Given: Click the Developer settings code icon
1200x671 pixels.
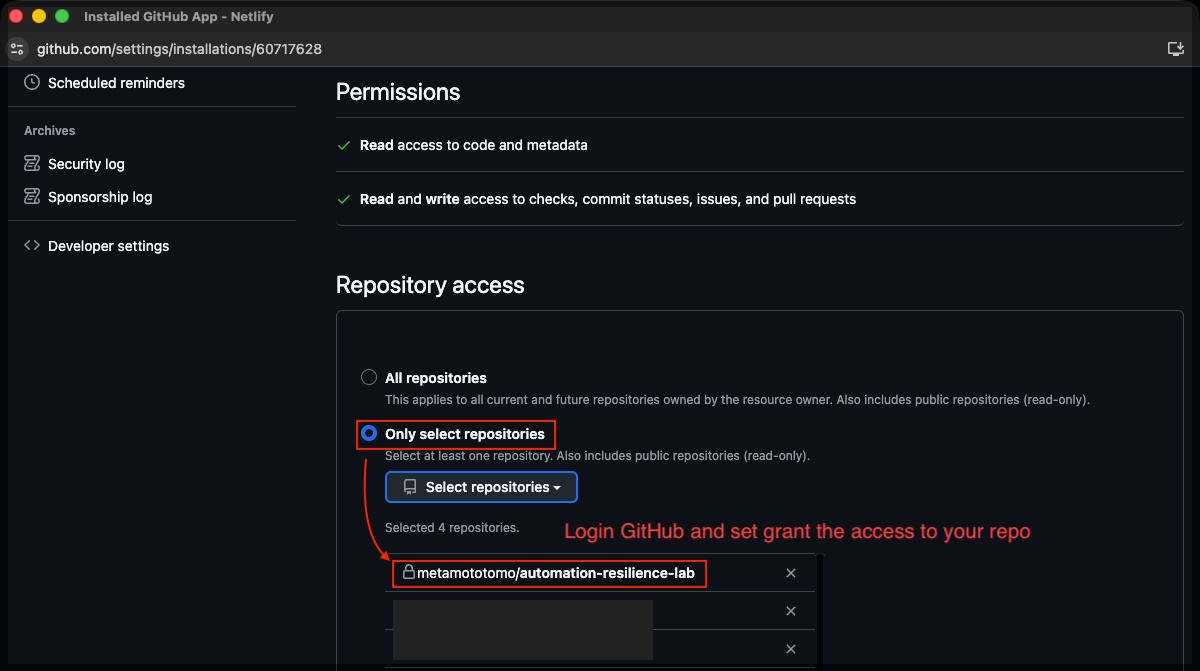Looking at the screenshot, I should pos(32,246).
